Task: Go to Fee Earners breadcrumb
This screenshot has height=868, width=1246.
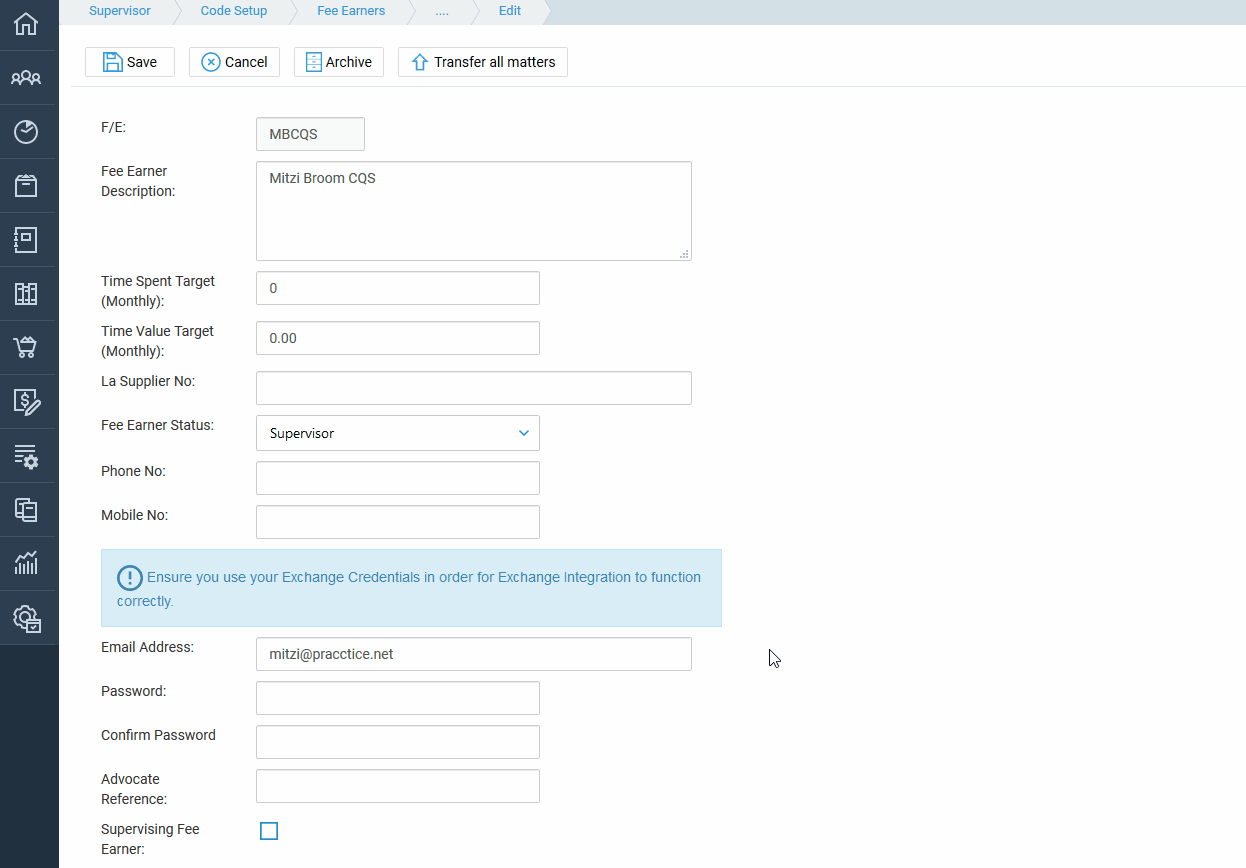Action: click(x=351, y=11)
